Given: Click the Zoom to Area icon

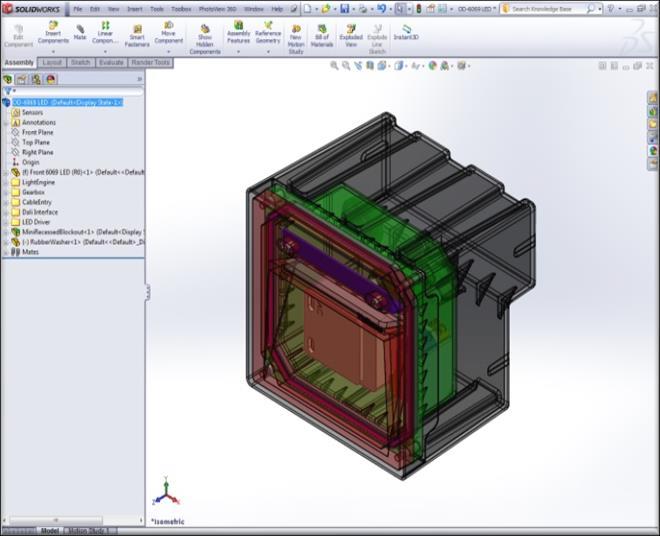Looking at the screenshot, I should pyautogui.click(x=346, y=66).
